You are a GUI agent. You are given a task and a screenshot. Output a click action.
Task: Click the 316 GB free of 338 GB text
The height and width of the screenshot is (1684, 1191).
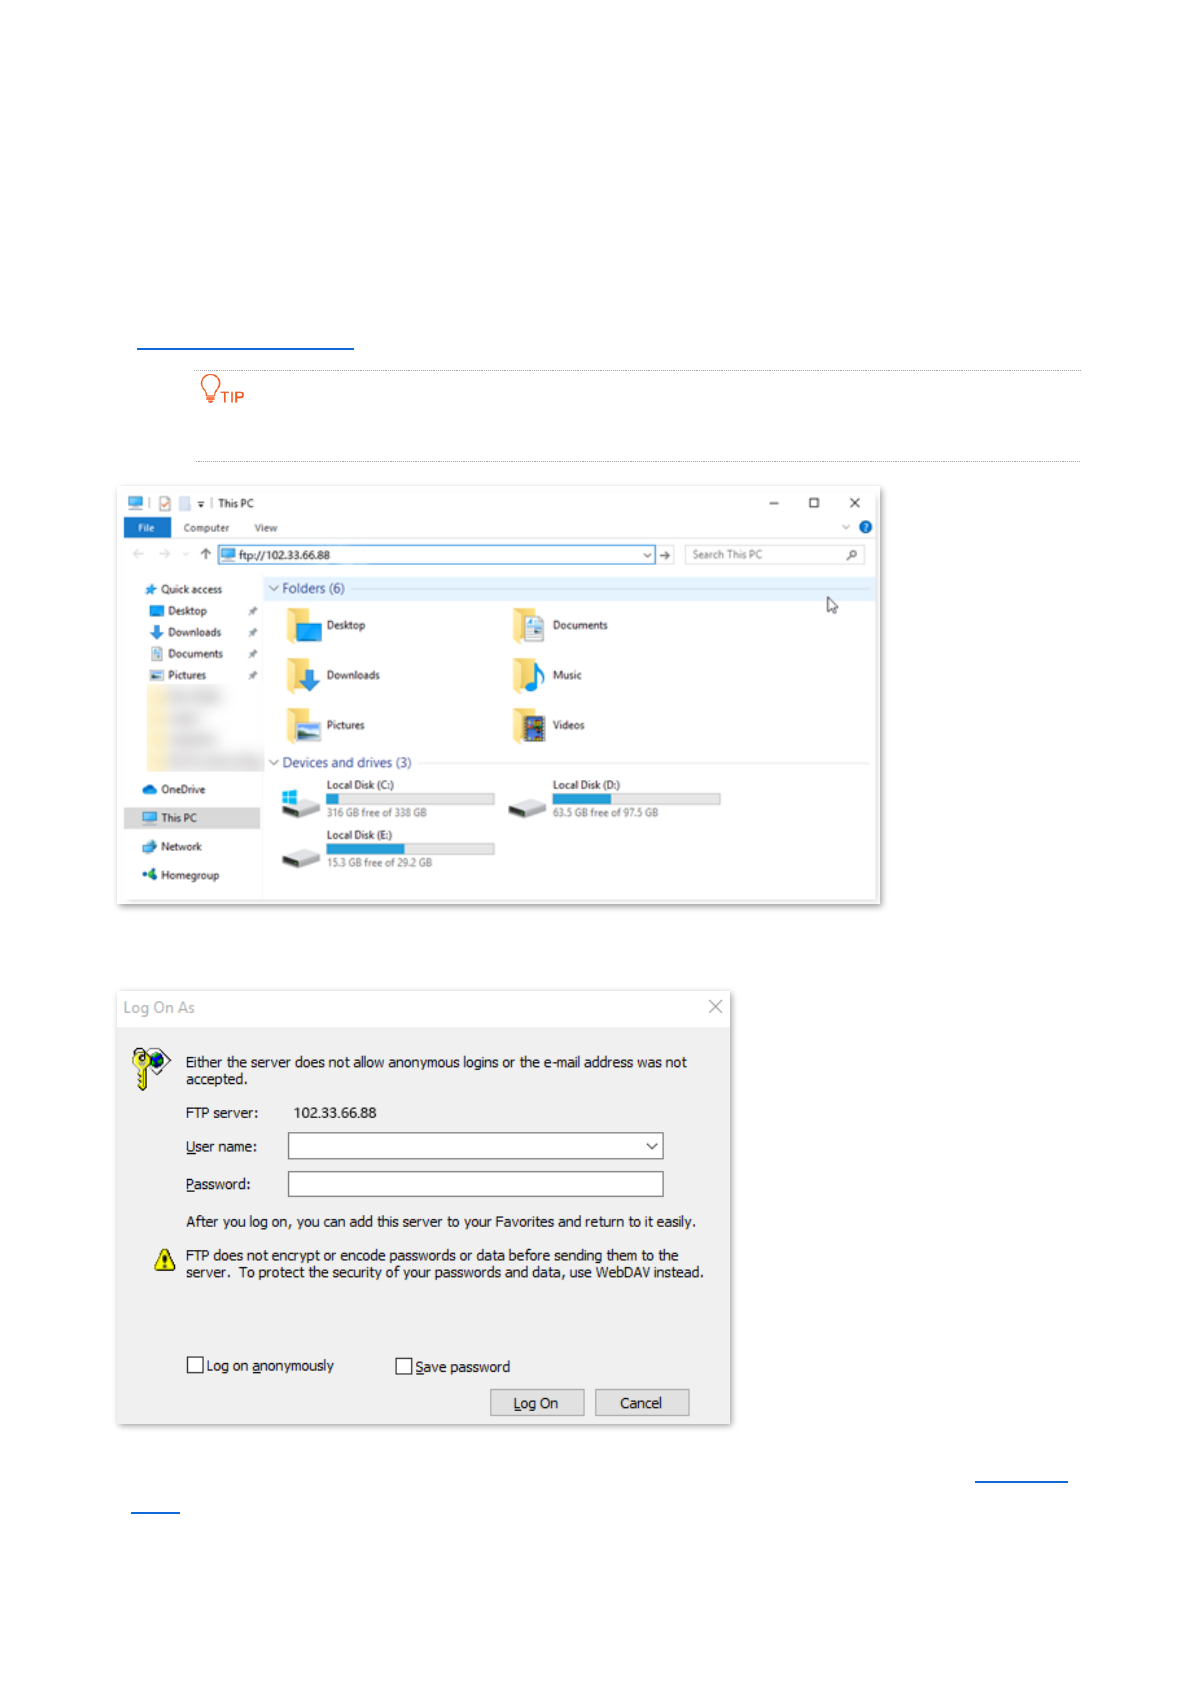[x=377, y=813]
